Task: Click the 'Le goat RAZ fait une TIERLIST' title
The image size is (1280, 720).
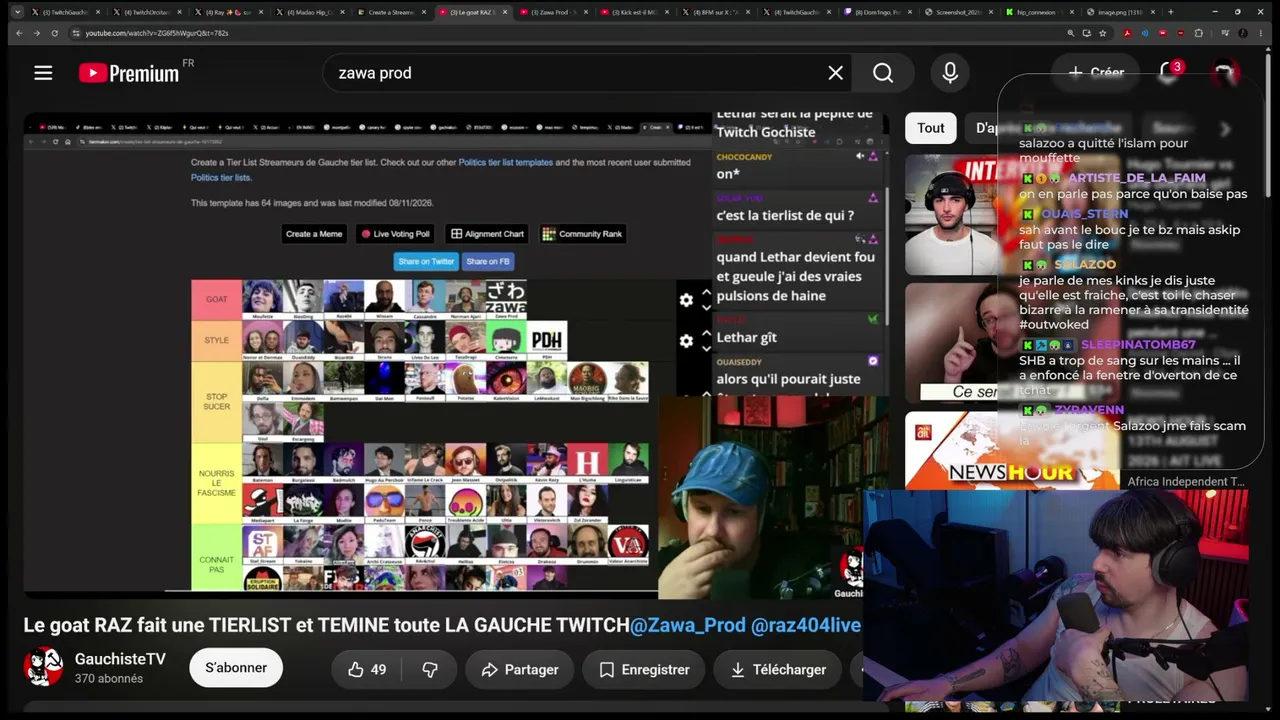Action: pos(326,625)
